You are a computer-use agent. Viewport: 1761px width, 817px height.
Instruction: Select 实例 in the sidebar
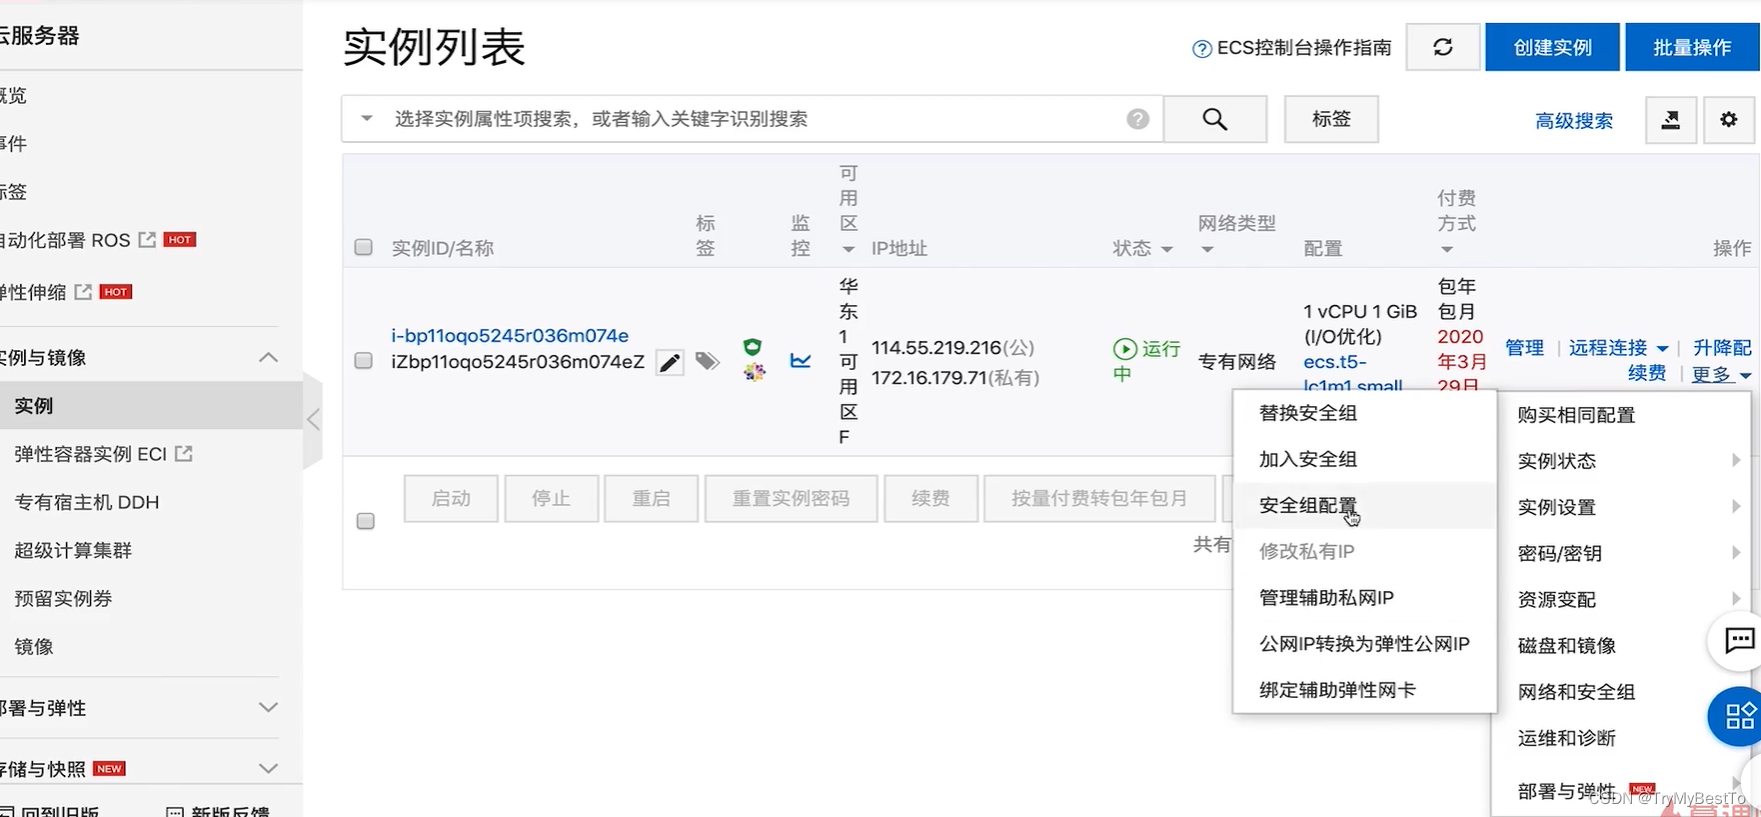pyautogui.click(x=151, y=405)
